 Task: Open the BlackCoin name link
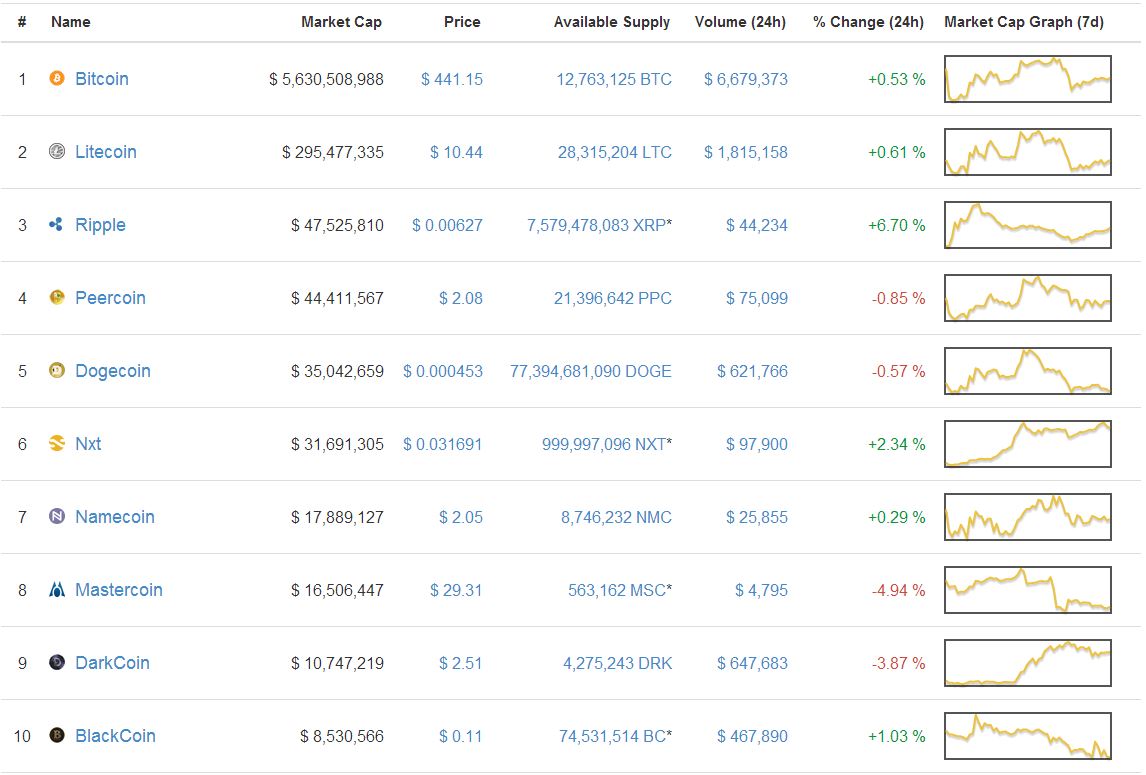115,736
